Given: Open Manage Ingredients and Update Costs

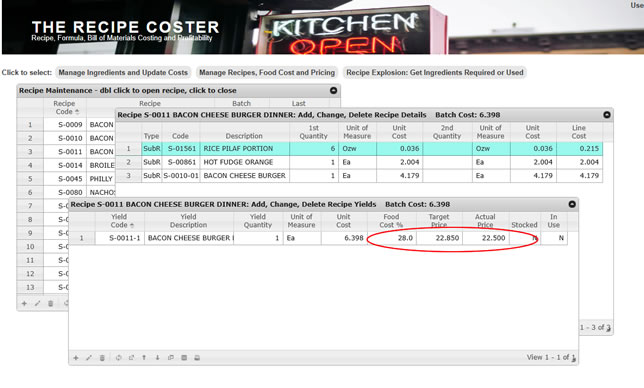Looking at the screenshot, I should pyautogui.click(x=123, y=72).
